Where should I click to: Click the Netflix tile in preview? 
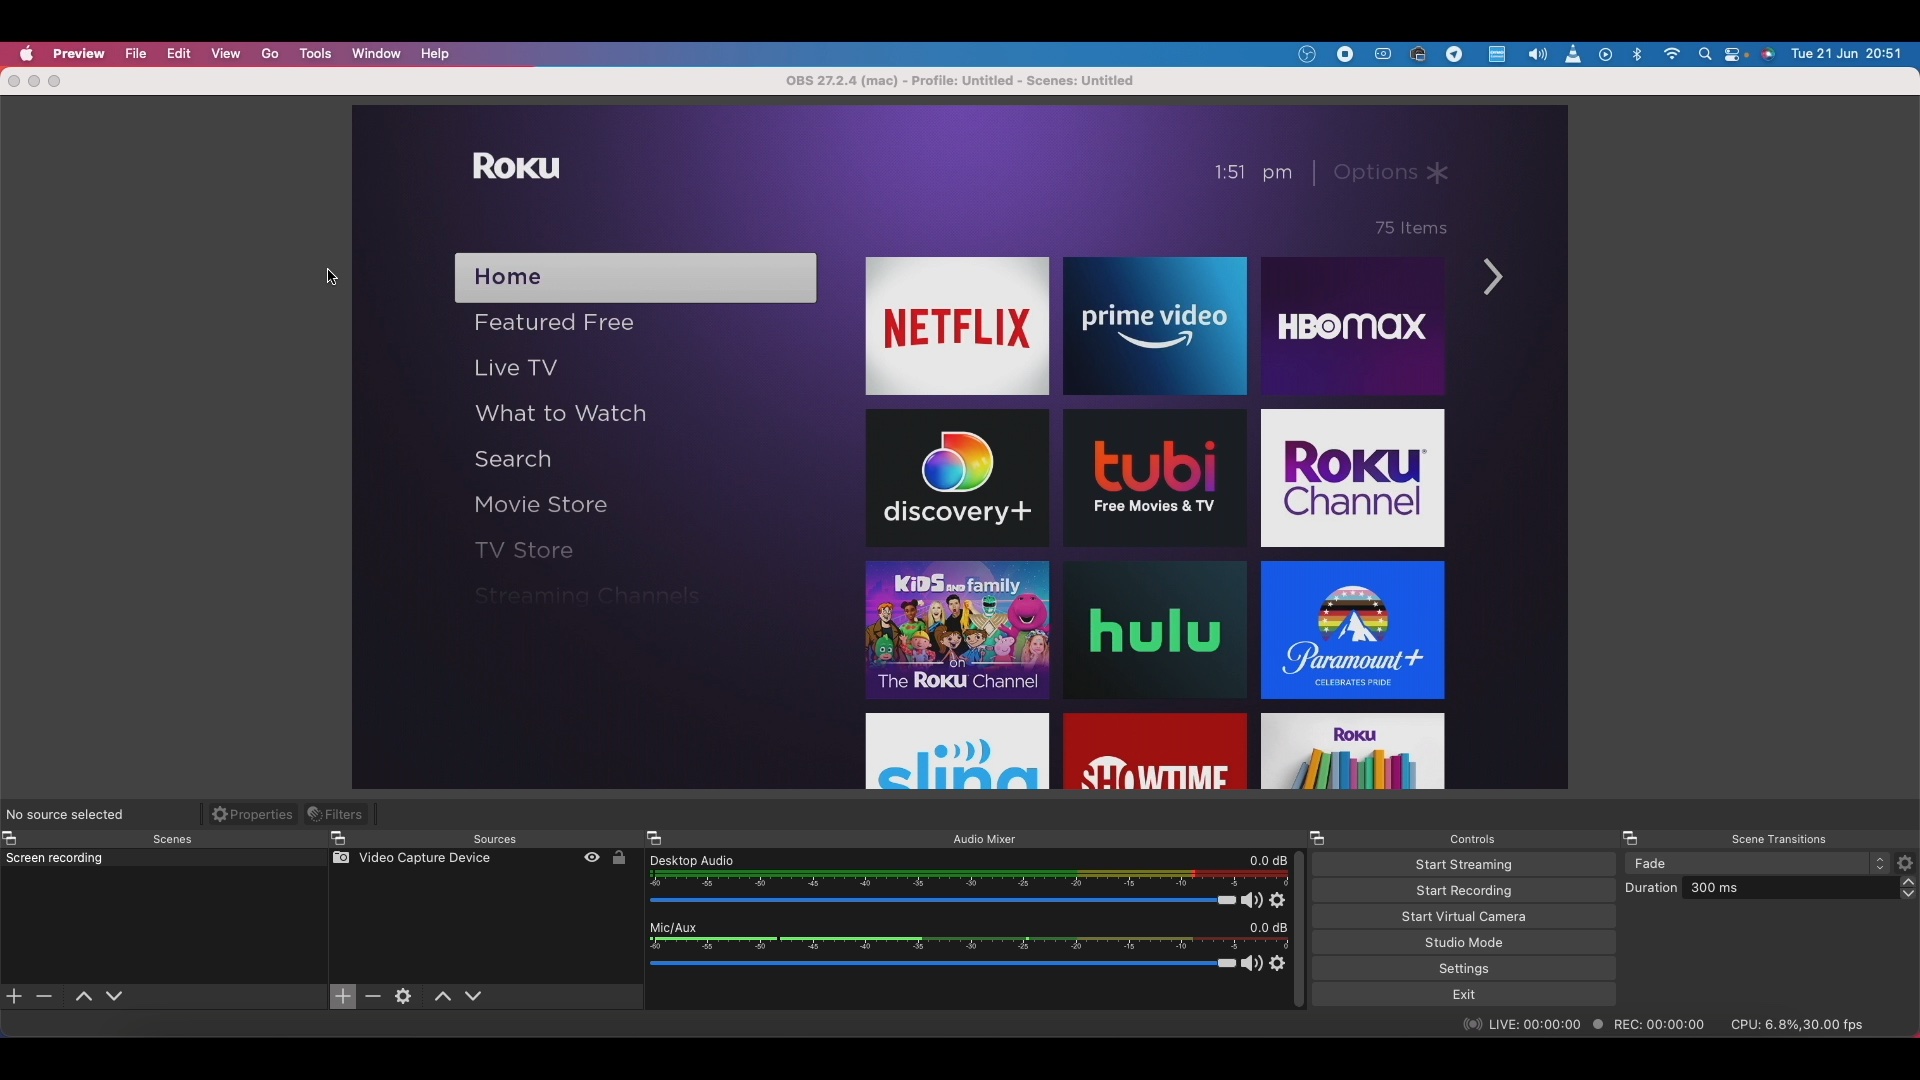(x=957, y=327)
